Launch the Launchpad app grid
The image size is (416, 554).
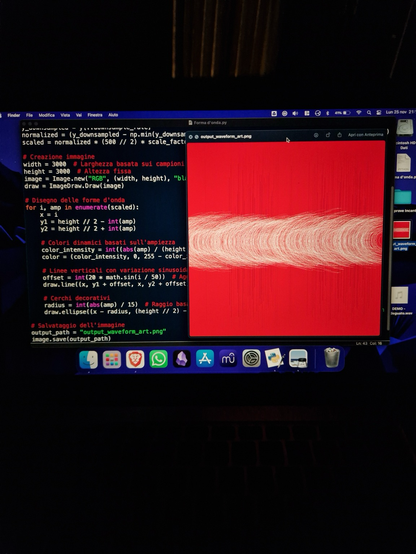point(112,359)
